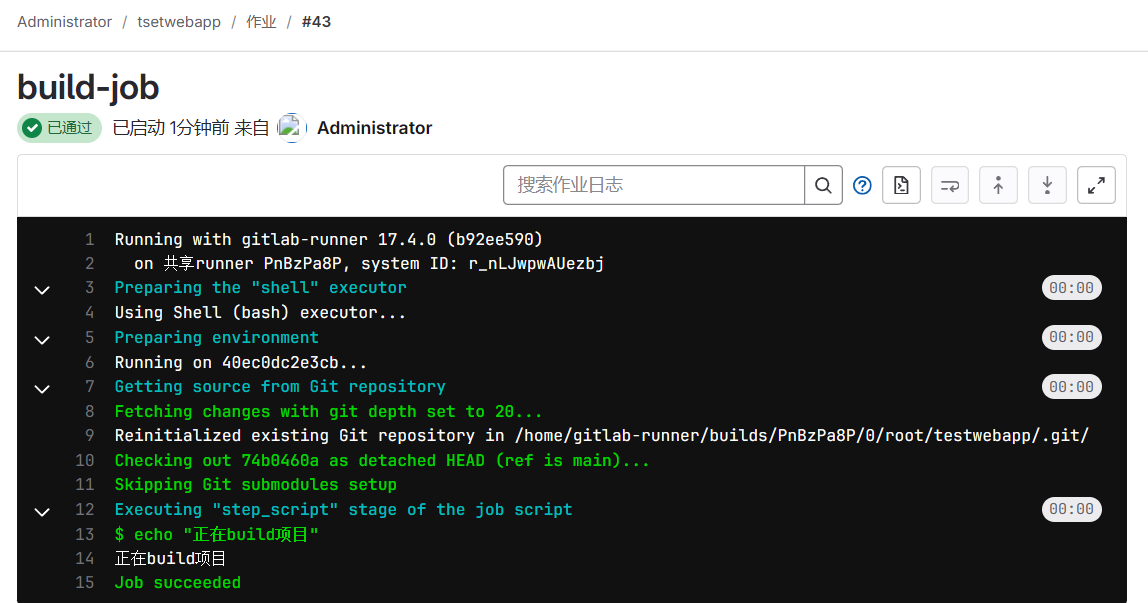Click 'system ID: r_nLJwpwAUezbj' line
1148x603 pixels.
click(369, 263)
